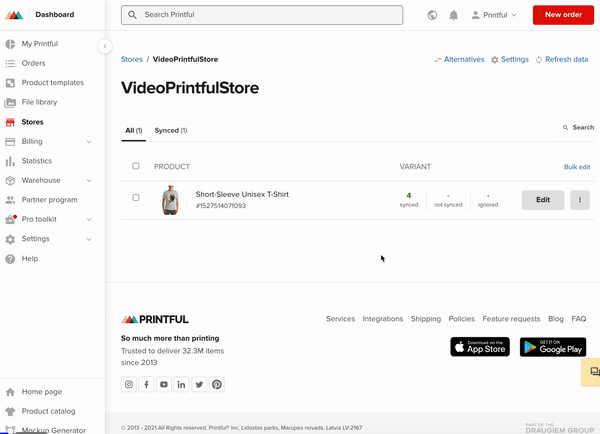Open Partner program people icon
Viewport: 600px width, 434px height.
click(x=10, y=200)
